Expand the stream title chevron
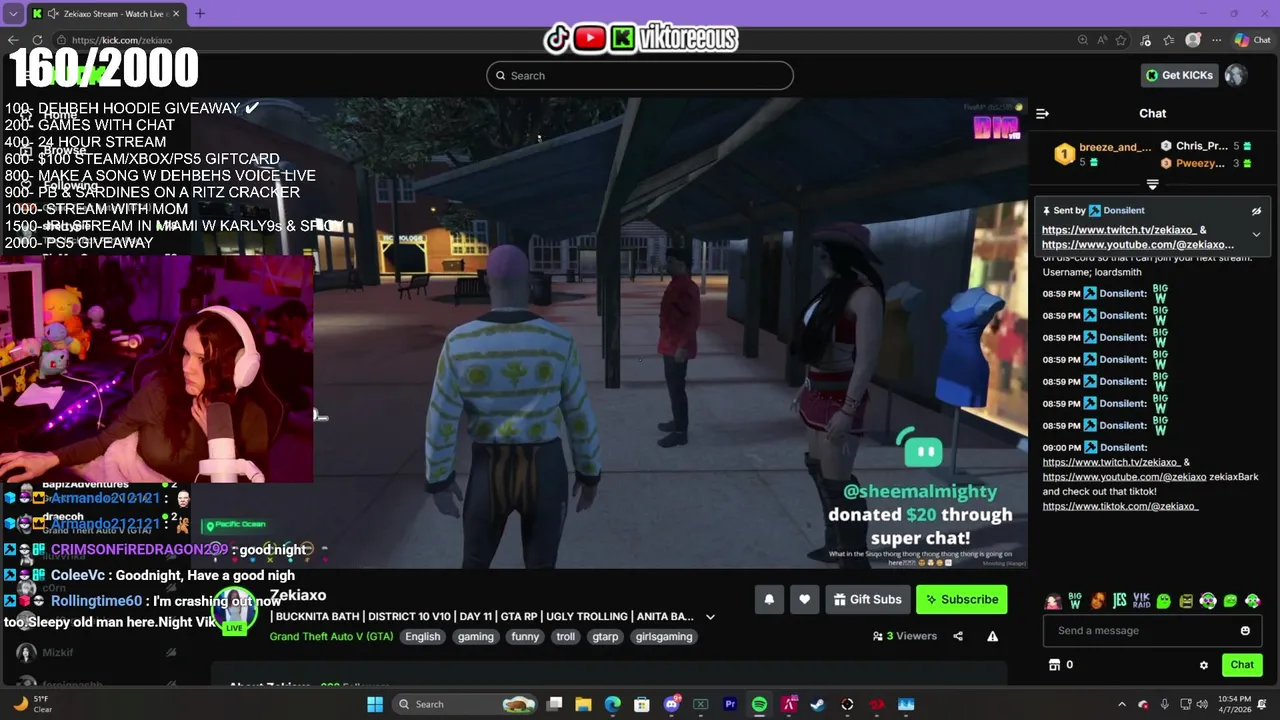 (x=710, y=617)
